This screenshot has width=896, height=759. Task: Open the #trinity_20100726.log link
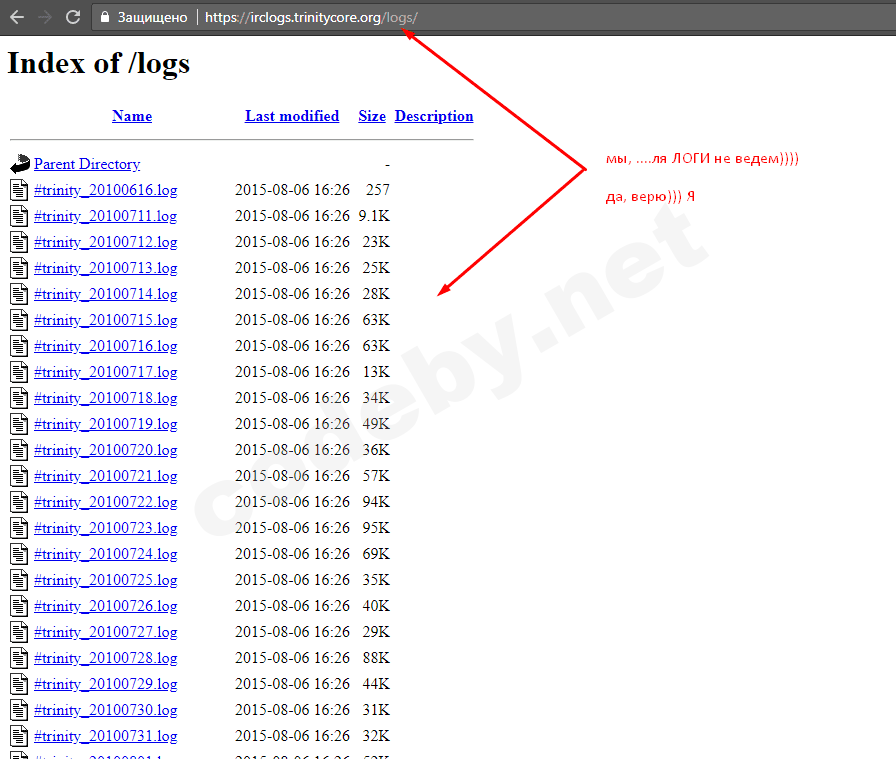click(x=106, y=606)
